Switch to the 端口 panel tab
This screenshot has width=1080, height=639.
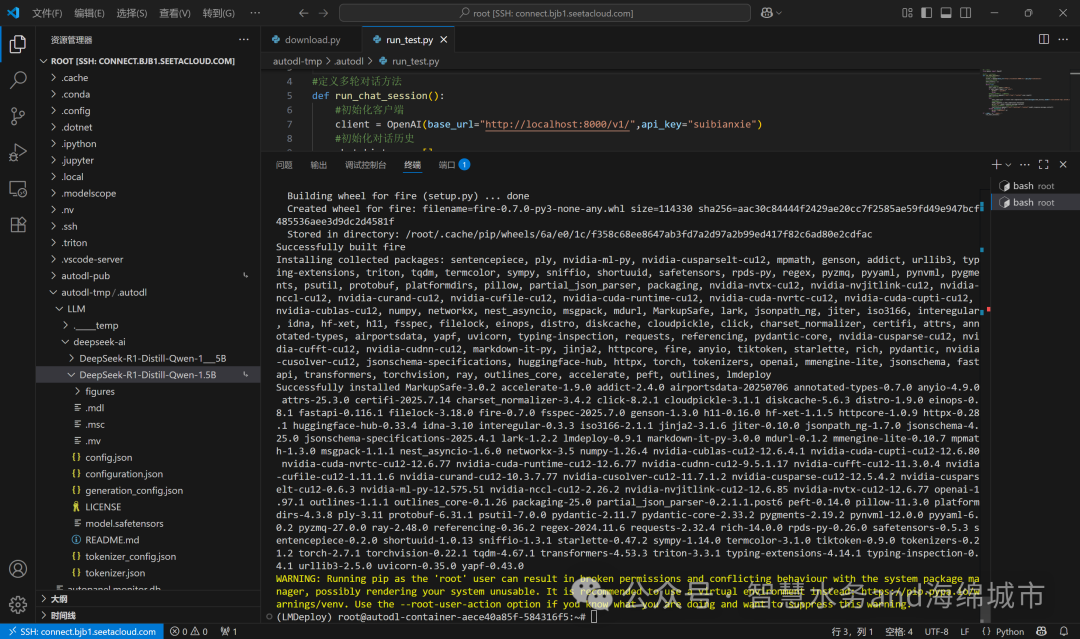454,165
